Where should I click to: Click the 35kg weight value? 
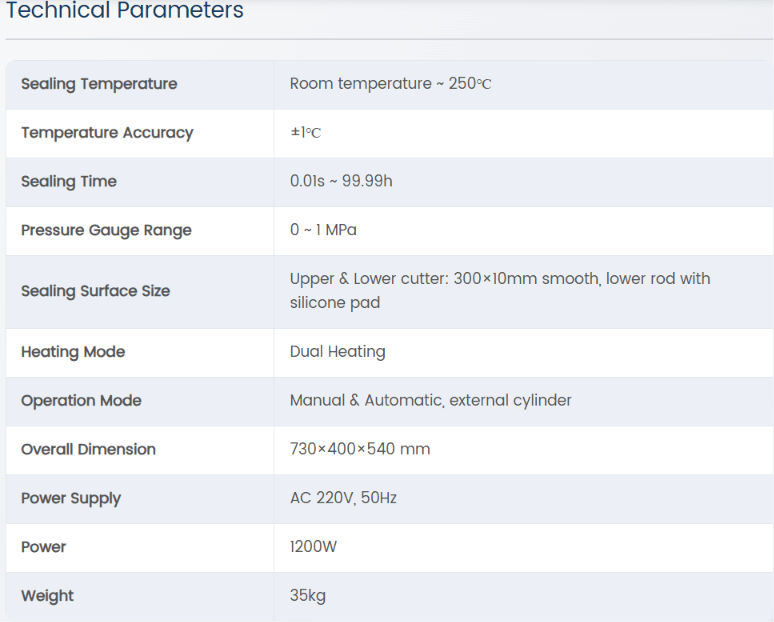[308, 596]
